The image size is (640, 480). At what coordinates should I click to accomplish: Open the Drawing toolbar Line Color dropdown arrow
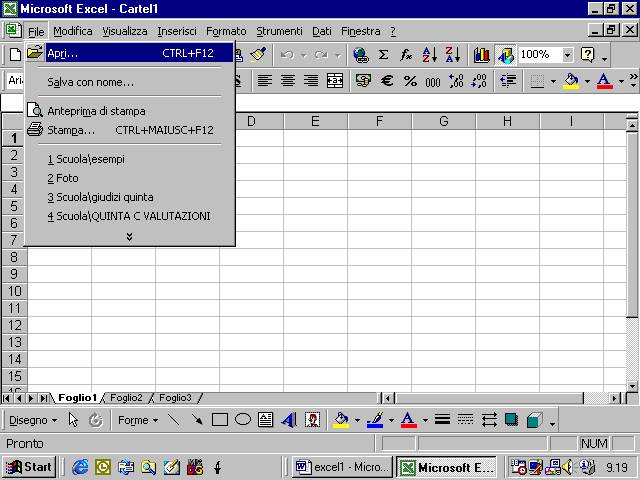[391, 420]
